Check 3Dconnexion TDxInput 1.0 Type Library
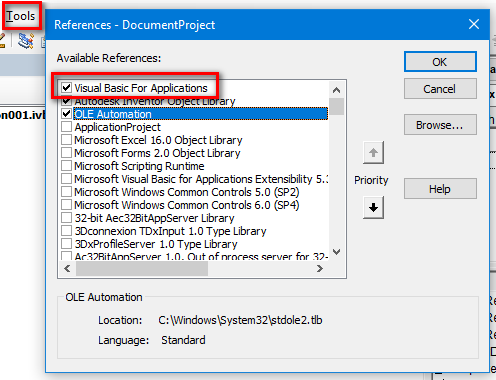The width and height of the screenshot is (496, 380). click(66, 231)
